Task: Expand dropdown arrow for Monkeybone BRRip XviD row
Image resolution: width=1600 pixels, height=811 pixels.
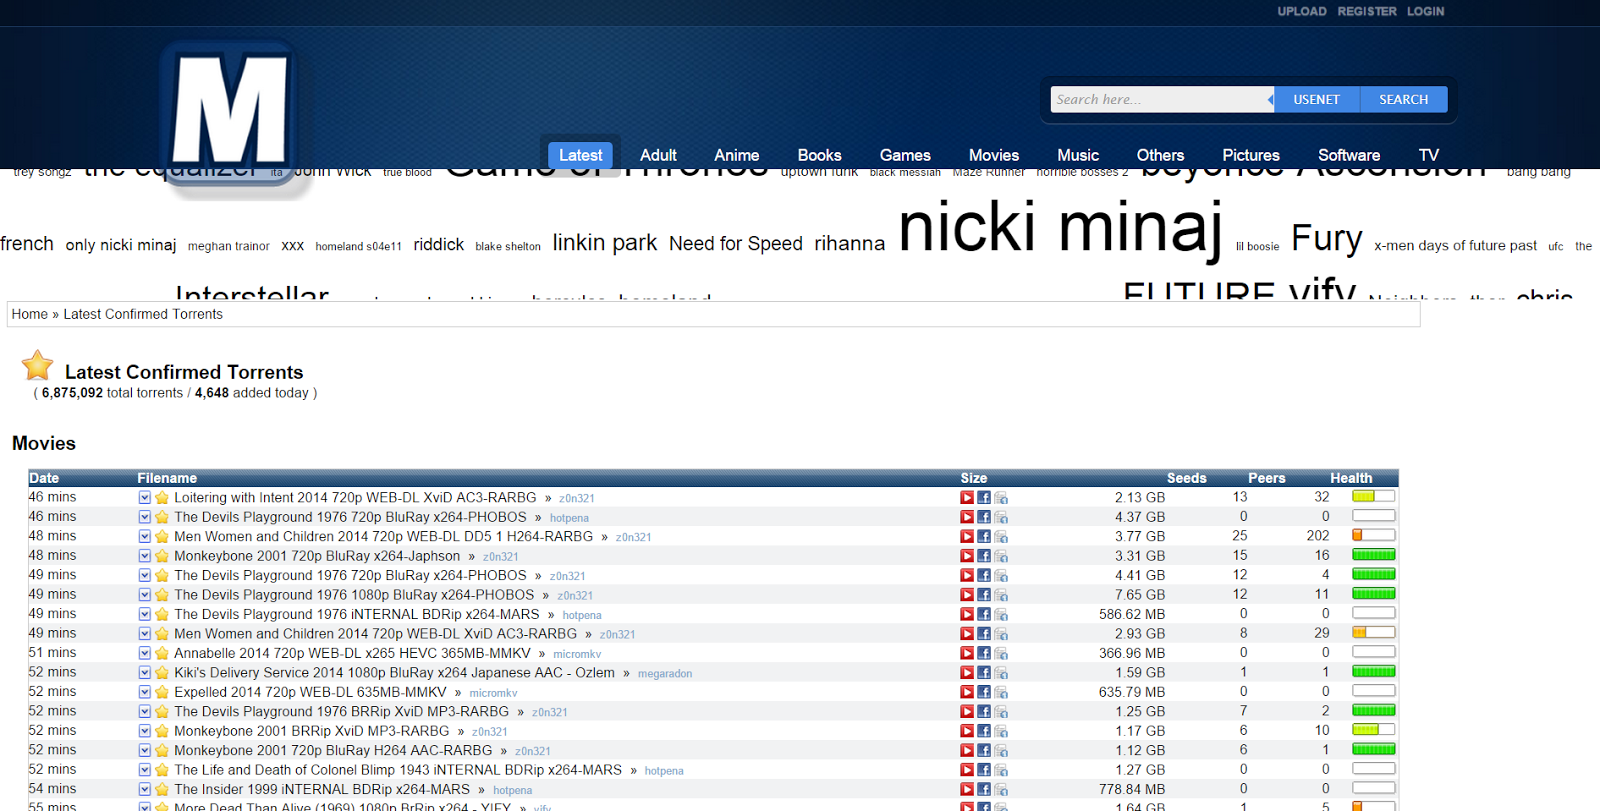Action: point(145,731)
